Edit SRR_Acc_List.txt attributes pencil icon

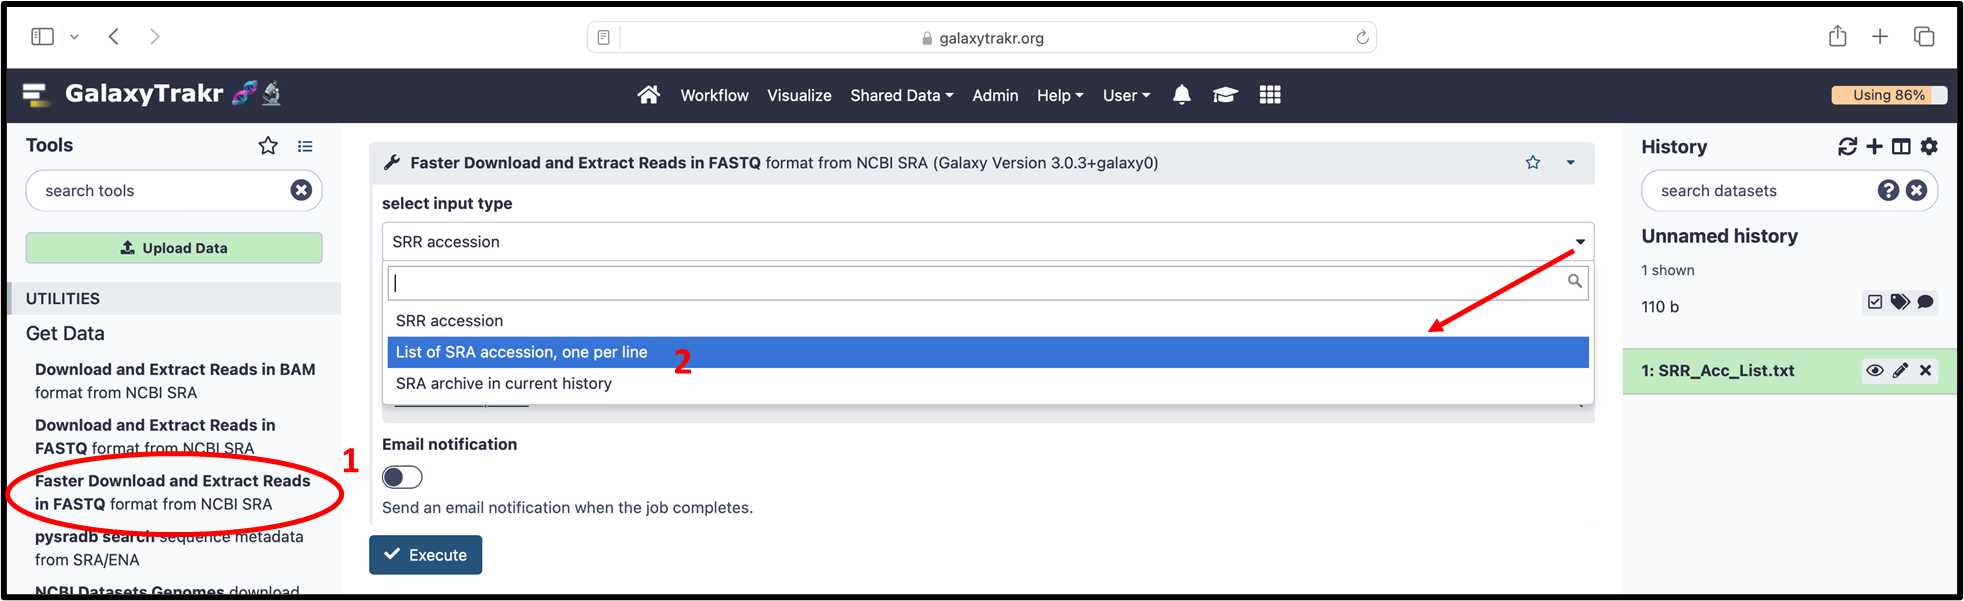click(1900, 370)
